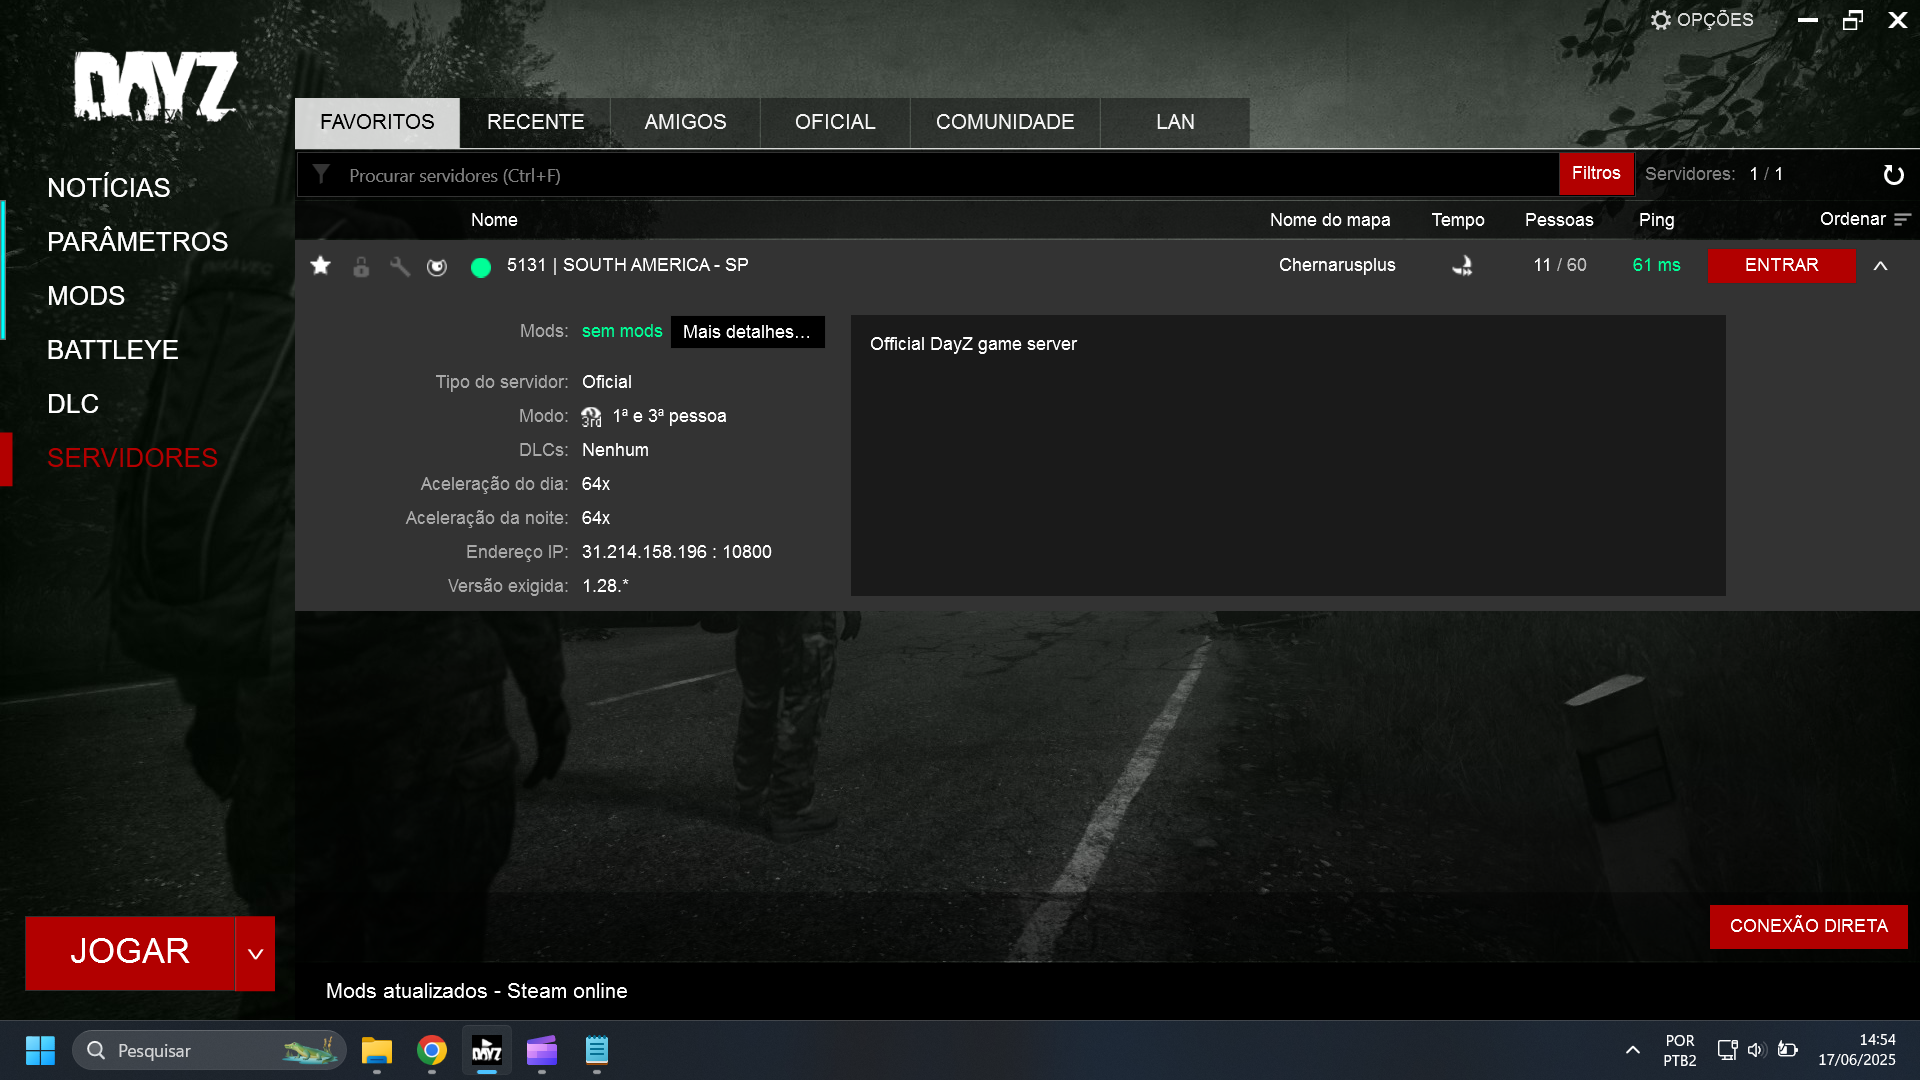The width and height of the screenshot is (1920, 1080).
Task: Click the Official DayZ game server description
Action: 973,344
